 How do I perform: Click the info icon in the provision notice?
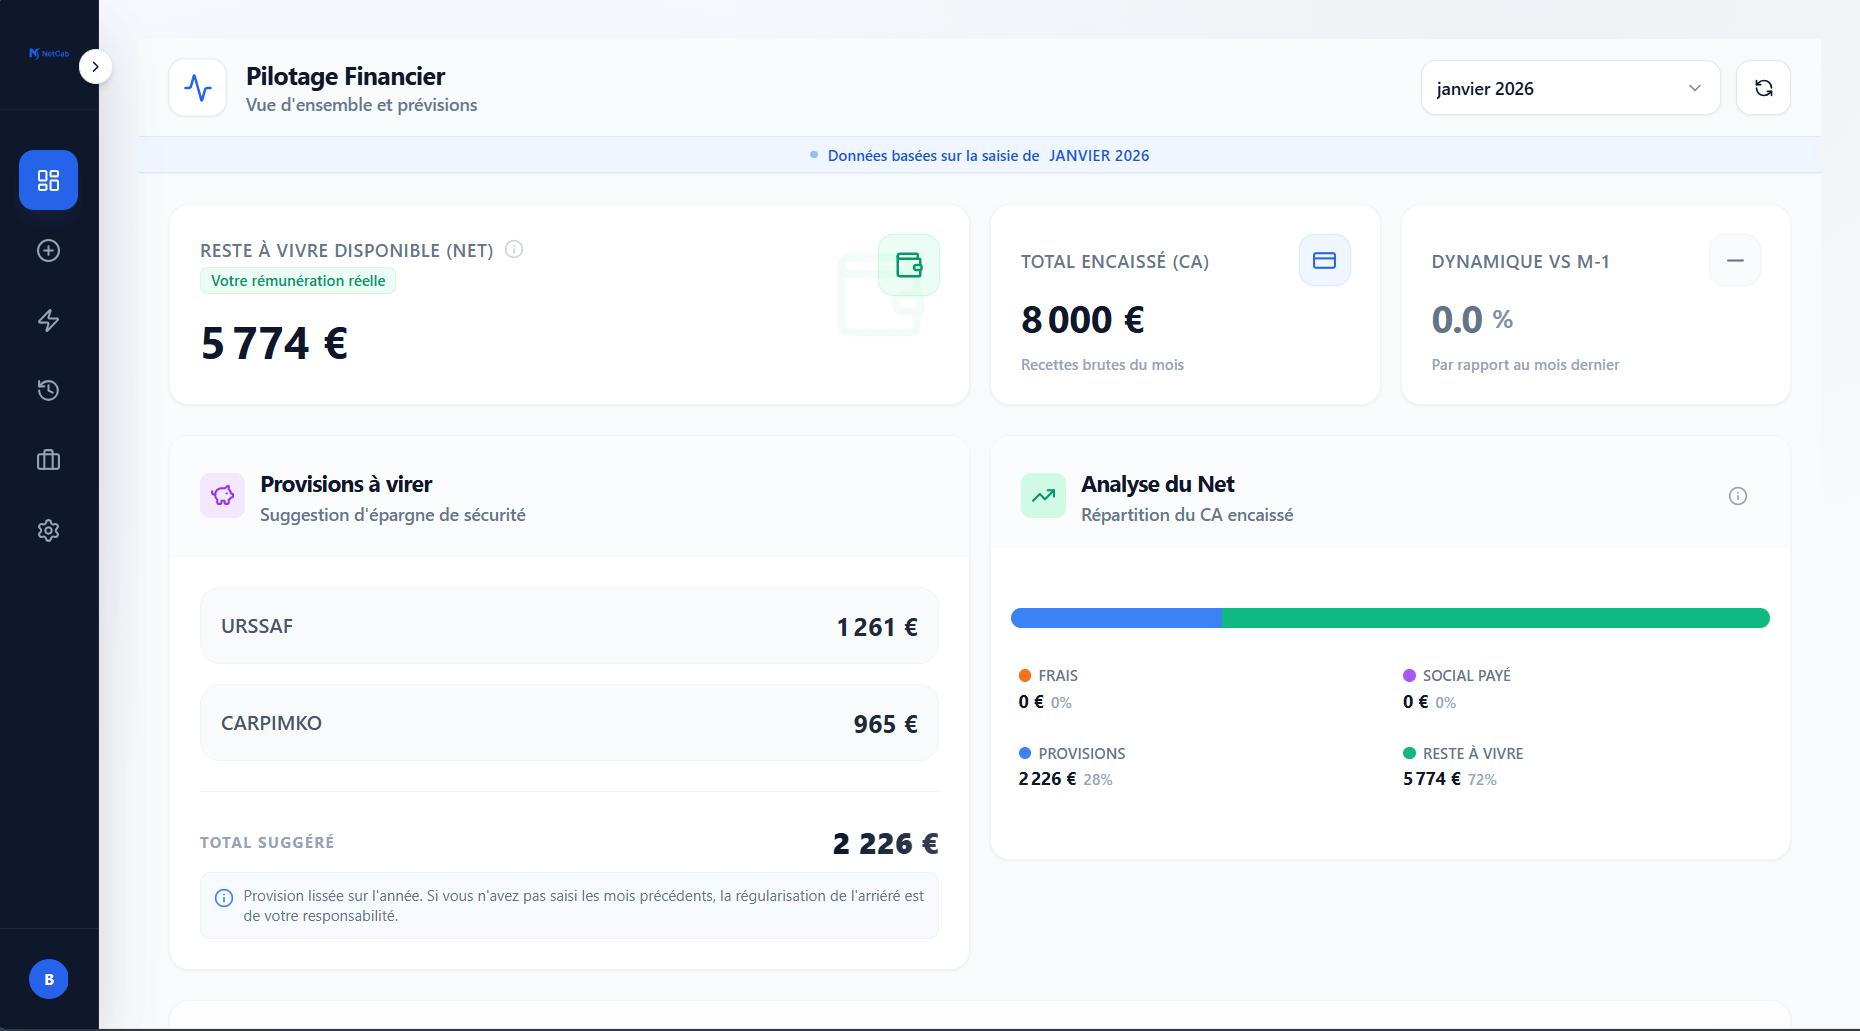tap(224, 896)
